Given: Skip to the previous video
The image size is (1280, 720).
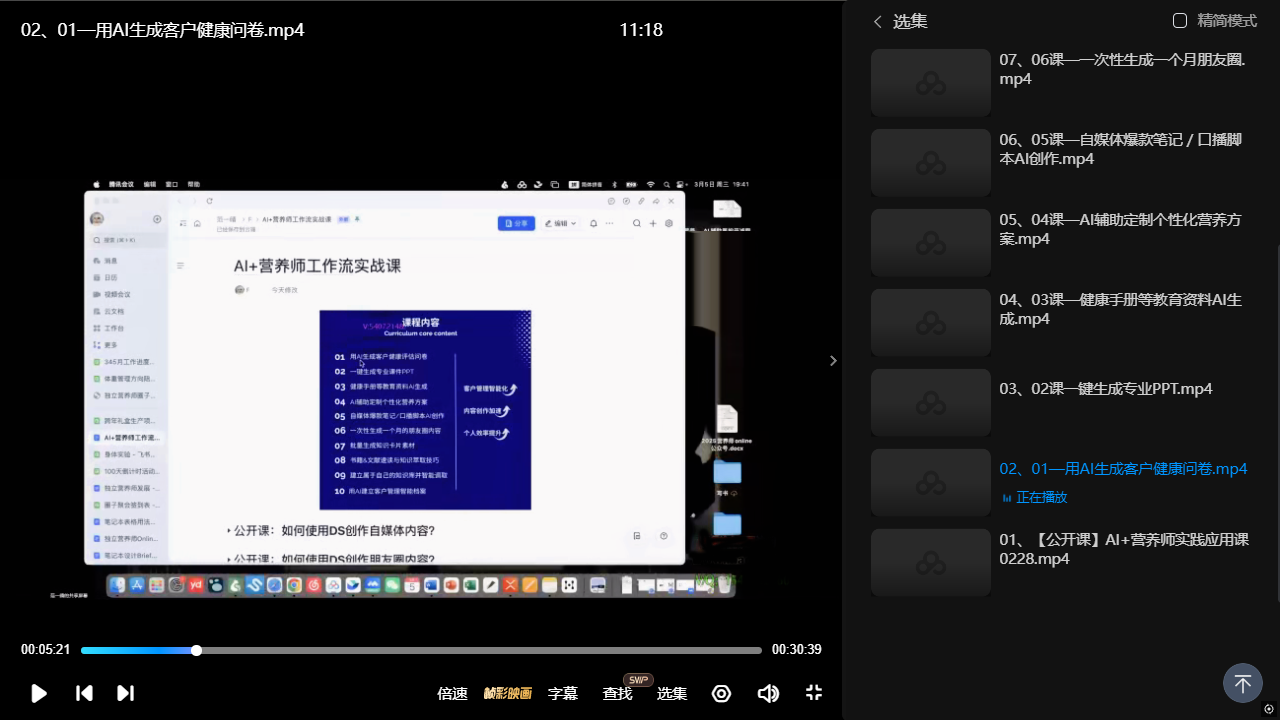Looking at the screenshot, I should click(85, 693).
